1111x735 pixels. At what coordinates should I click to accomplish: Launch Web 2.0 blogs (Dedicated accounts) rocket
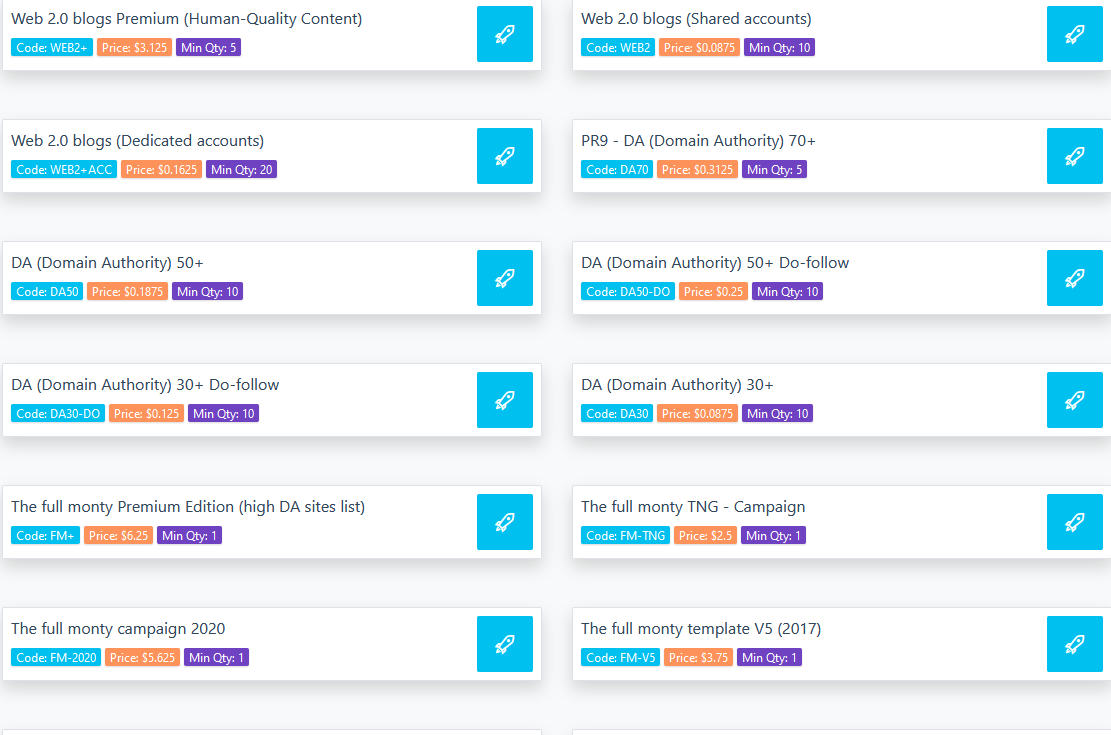pyautogui.click(x=504, y=156)
